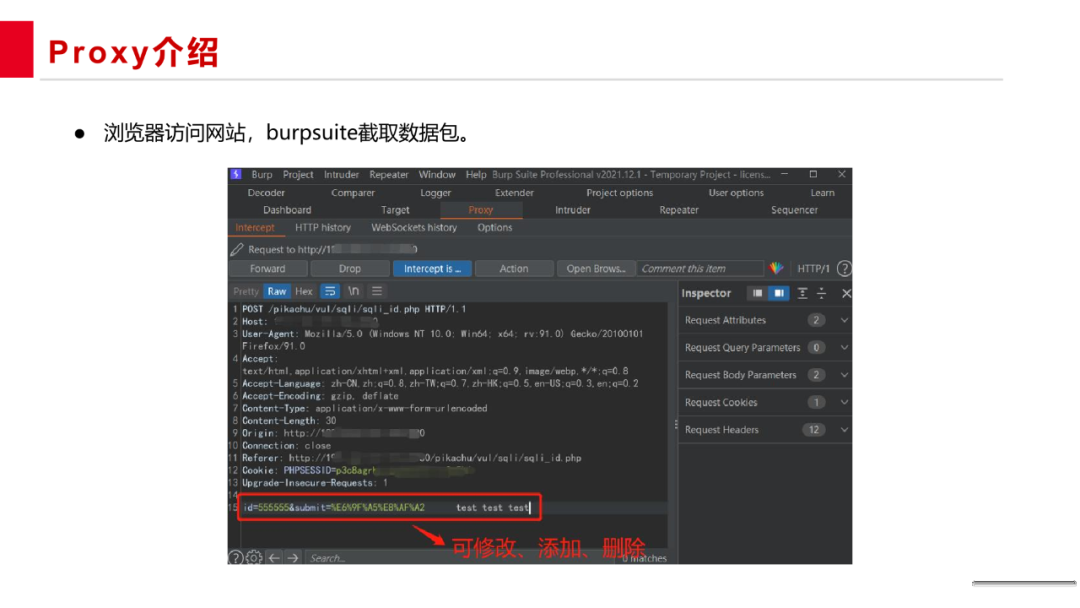This screenshot has height=608, width=1080.
Task: Click the pencil edit icon beside Request to
Action: tap(237, 249)
